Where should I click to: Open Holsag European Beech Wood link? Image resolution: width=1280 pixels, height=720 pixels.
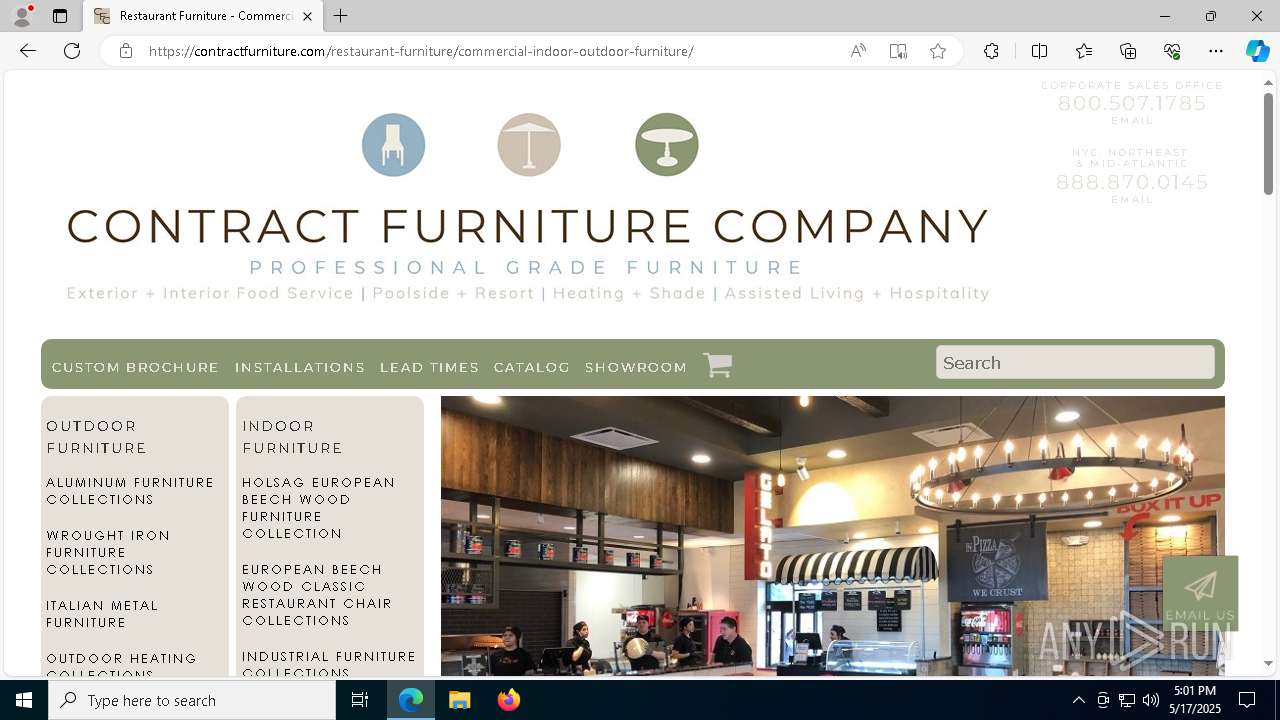(318, 508)
